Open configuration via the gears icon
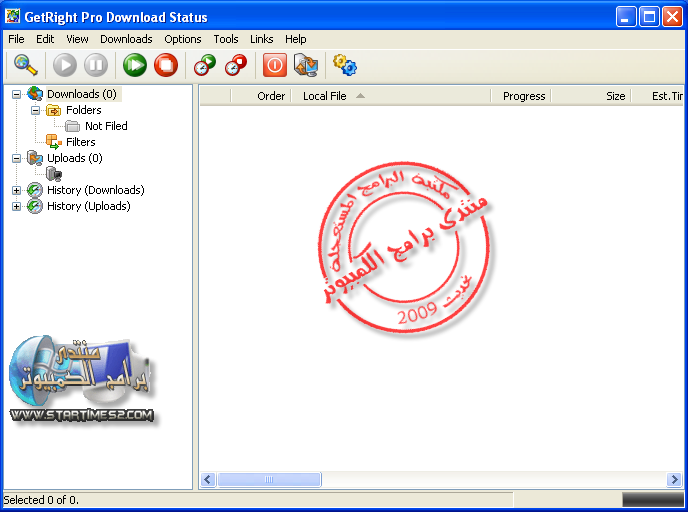 click(345, 65)
